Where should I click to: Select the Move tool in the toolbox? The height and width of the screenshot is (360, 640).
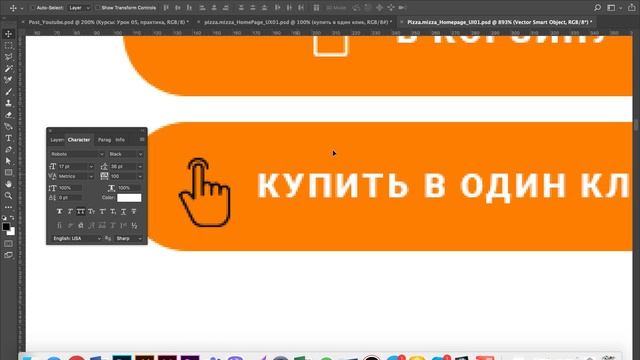[x=8, y=34]
